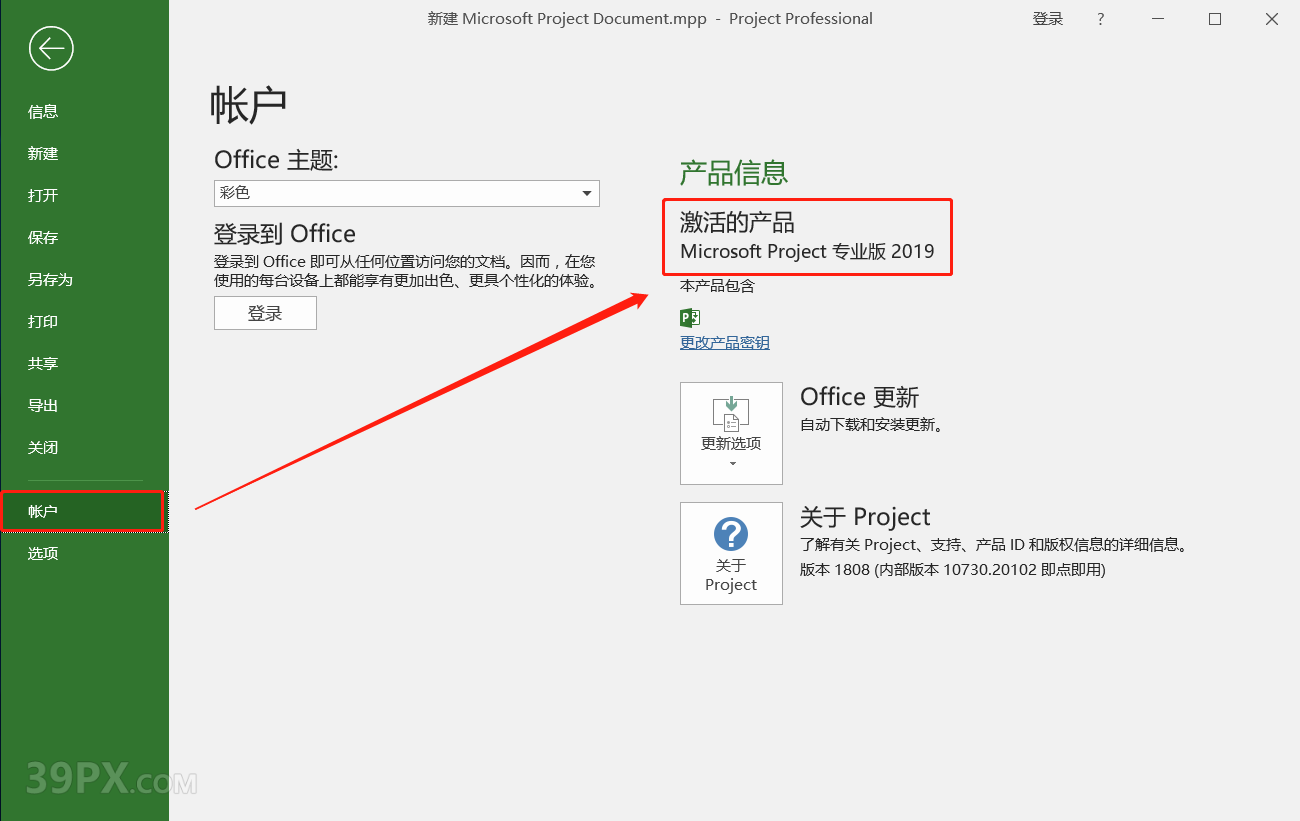Click the 关于 Project button
This screenshot has width=1300, height=821.
(x=731, y=553)
